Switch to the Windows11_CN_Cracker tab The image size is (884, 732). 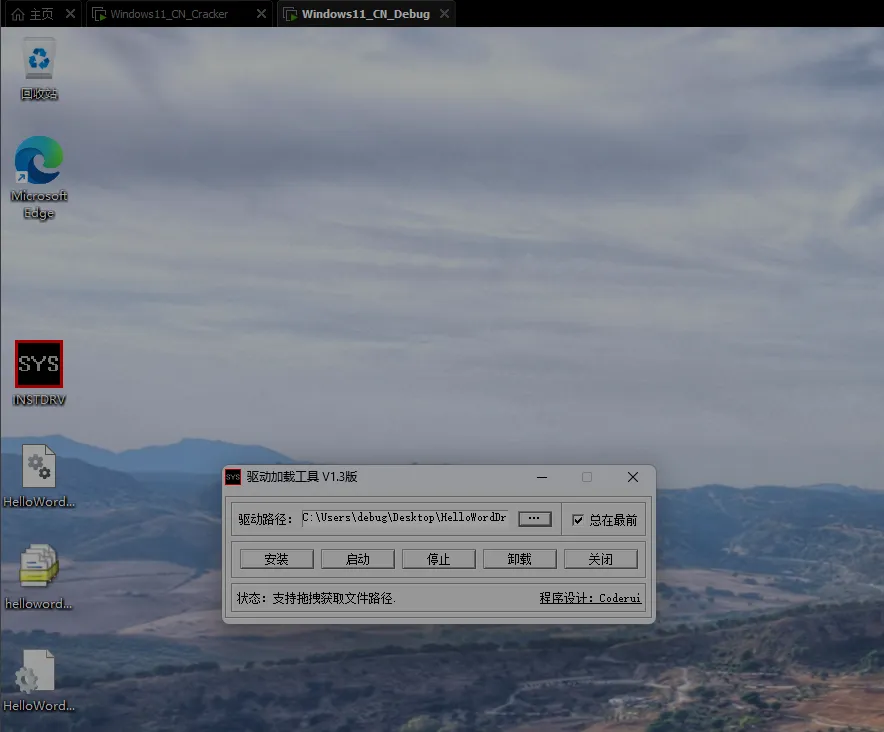[x=168, y=15]
